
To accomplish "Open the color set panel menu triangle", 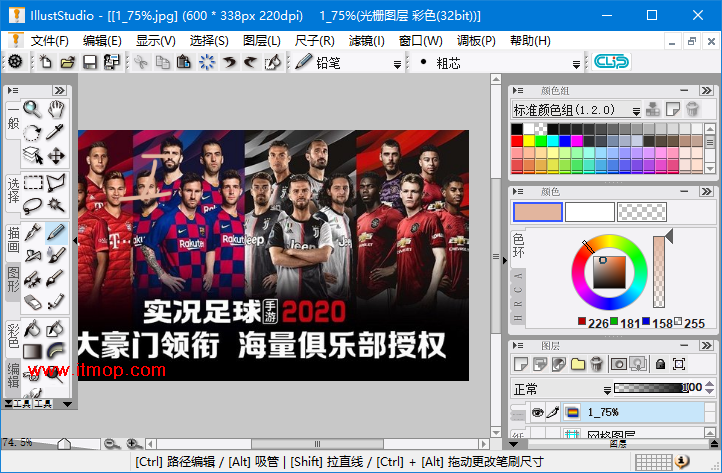I will (x=518, y=90).
